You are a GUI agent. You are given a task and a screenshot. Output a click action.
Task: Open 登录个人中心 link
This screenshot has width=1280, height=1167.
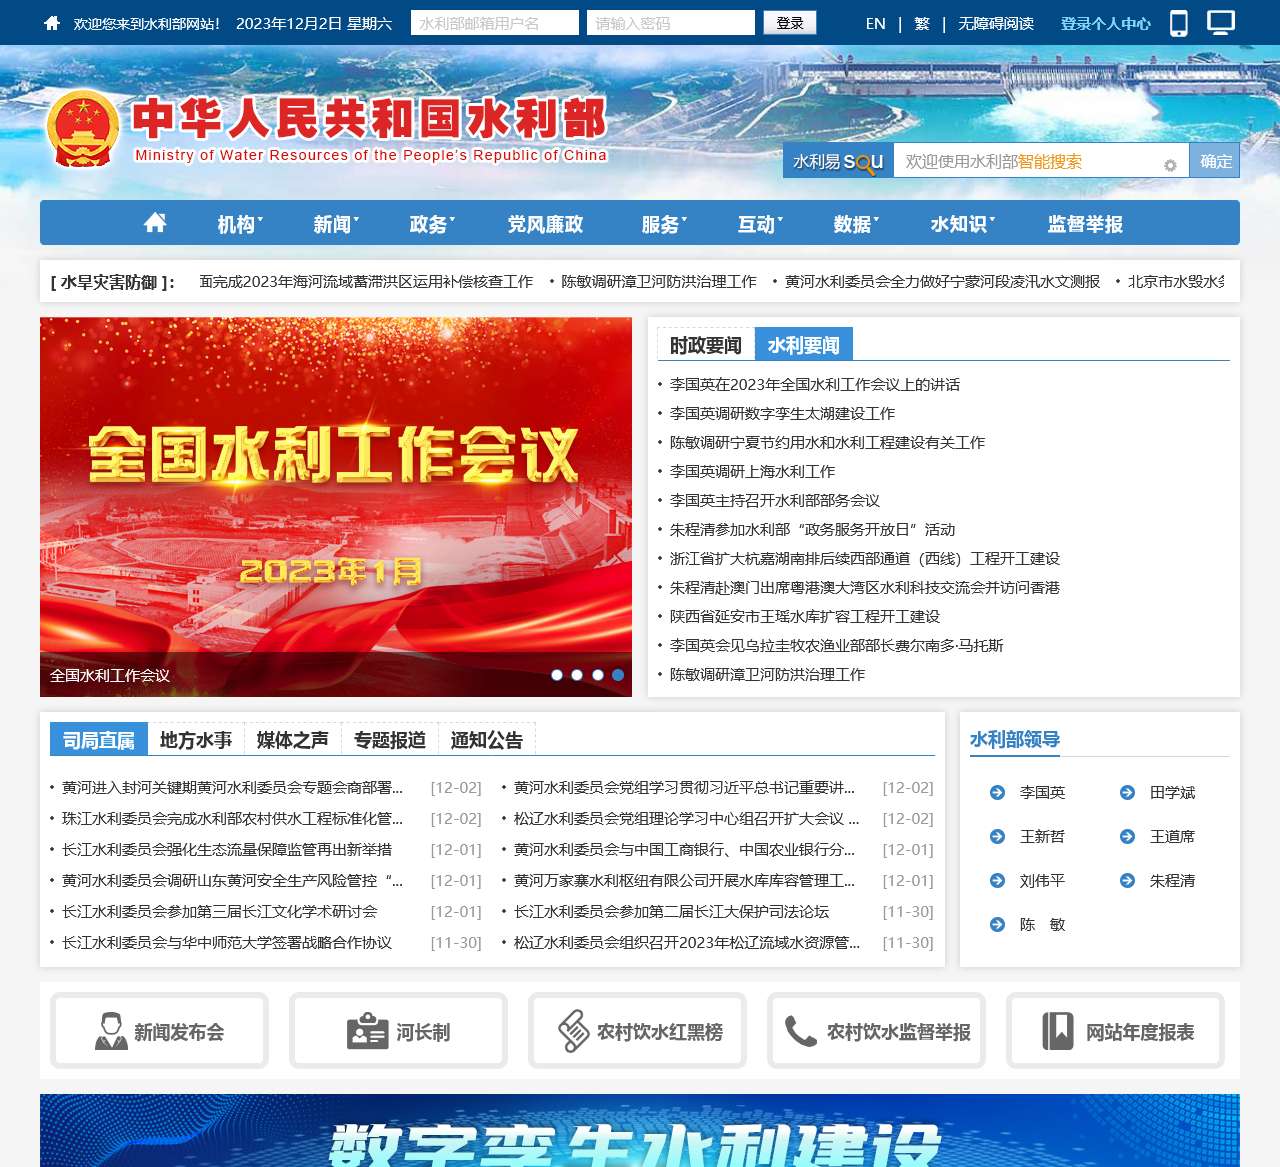(1106, 23)
